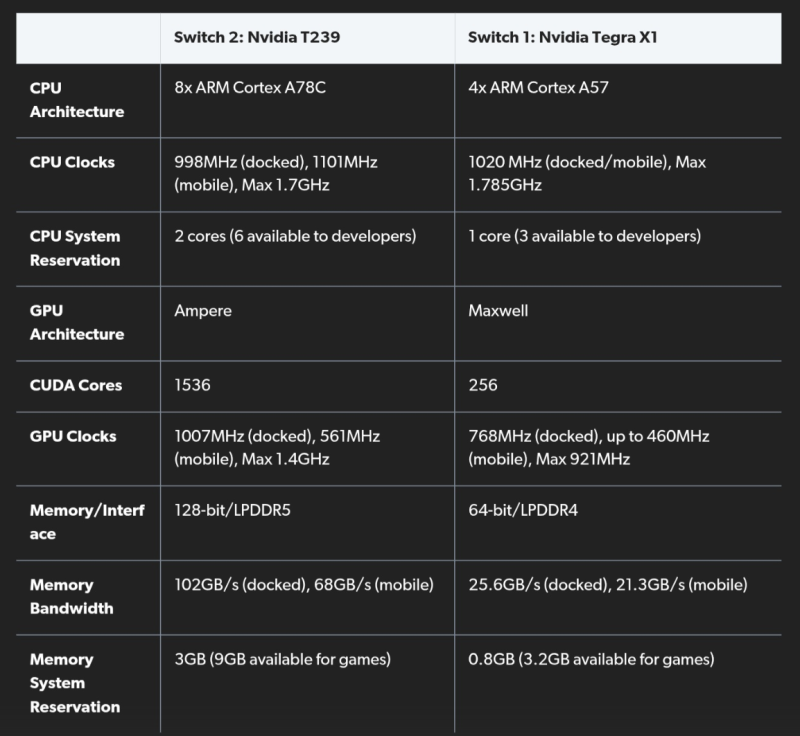Select the CUDA Cores row label
Viewport: 800px width, 736px height.
point(76,385)
